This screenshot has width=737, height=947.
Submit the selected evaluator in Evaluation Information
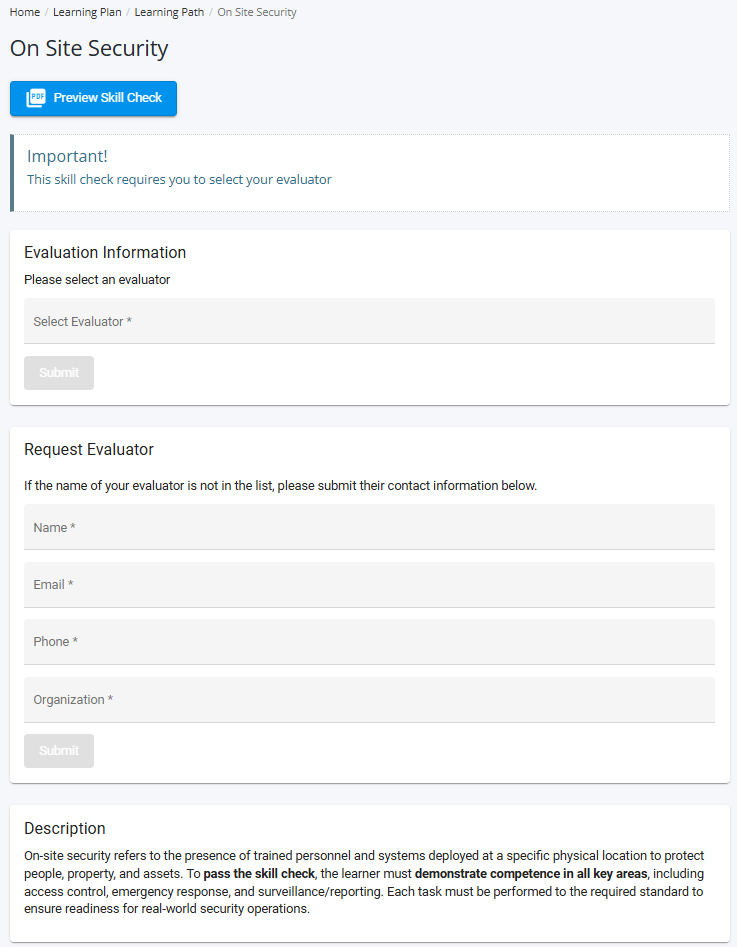[x=59, y=373]
